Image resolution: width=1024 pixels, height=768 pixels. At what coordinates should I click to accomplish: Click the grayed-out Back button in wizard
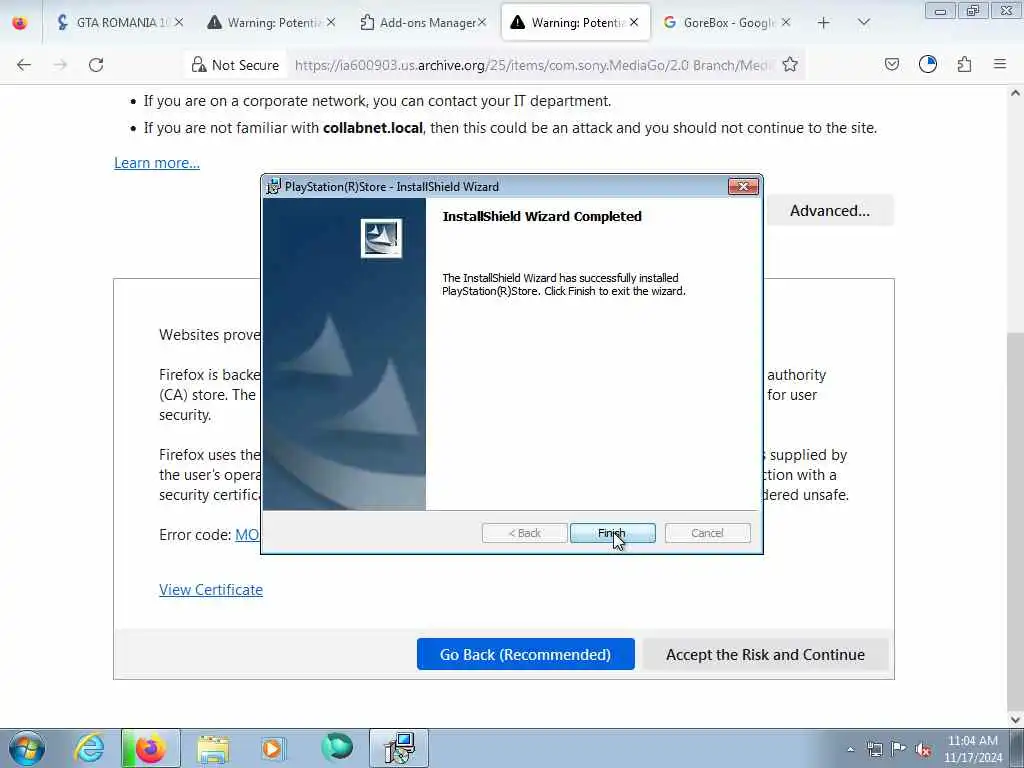pos(524,533)
